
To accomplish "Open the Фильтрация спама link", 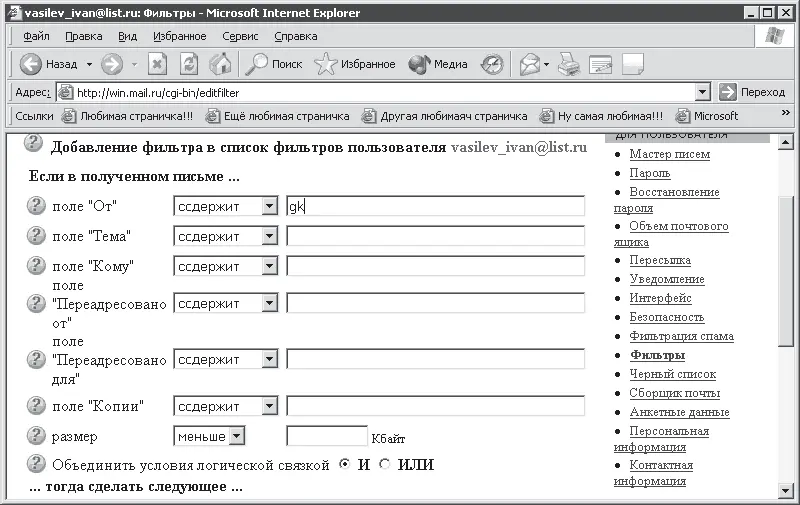I will point(681,336).
